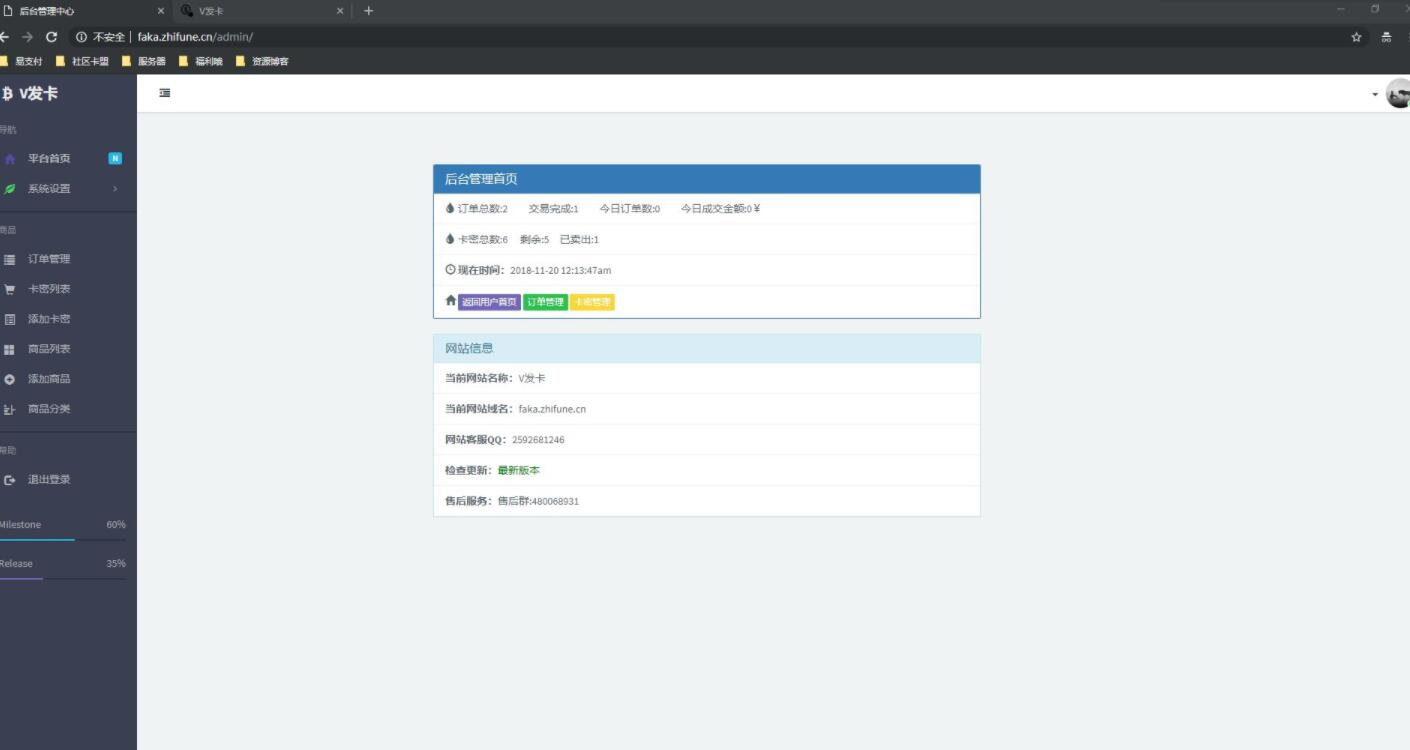Screen dimensions: 1410x750
Task: Click the green 订单管理 button
Action: pyautogui.click(x=545, y=302)
